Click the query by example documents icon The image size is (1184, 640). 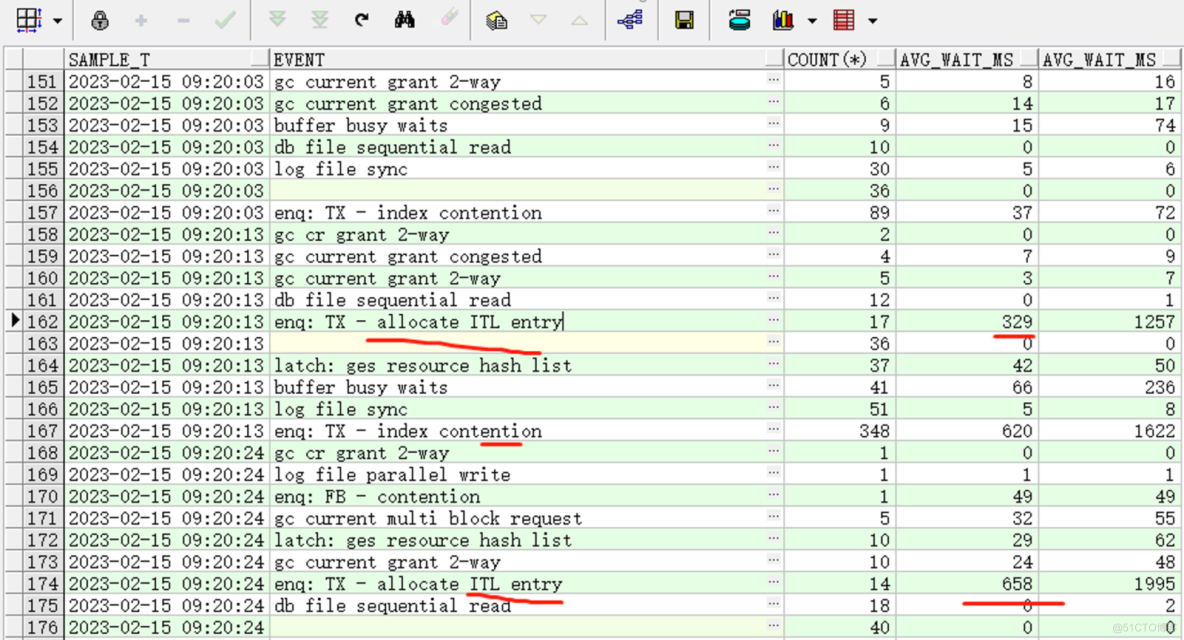point(496,20)
